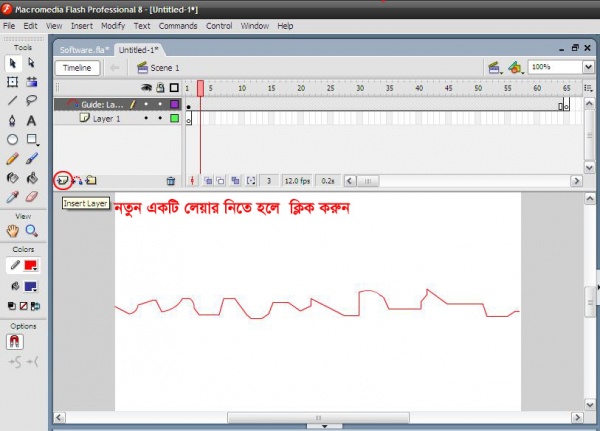Toggle lock dot of Layer 1

tap(160, 118)
